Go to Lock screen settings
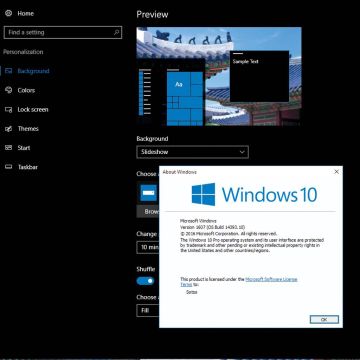 (x=33, y=109)
